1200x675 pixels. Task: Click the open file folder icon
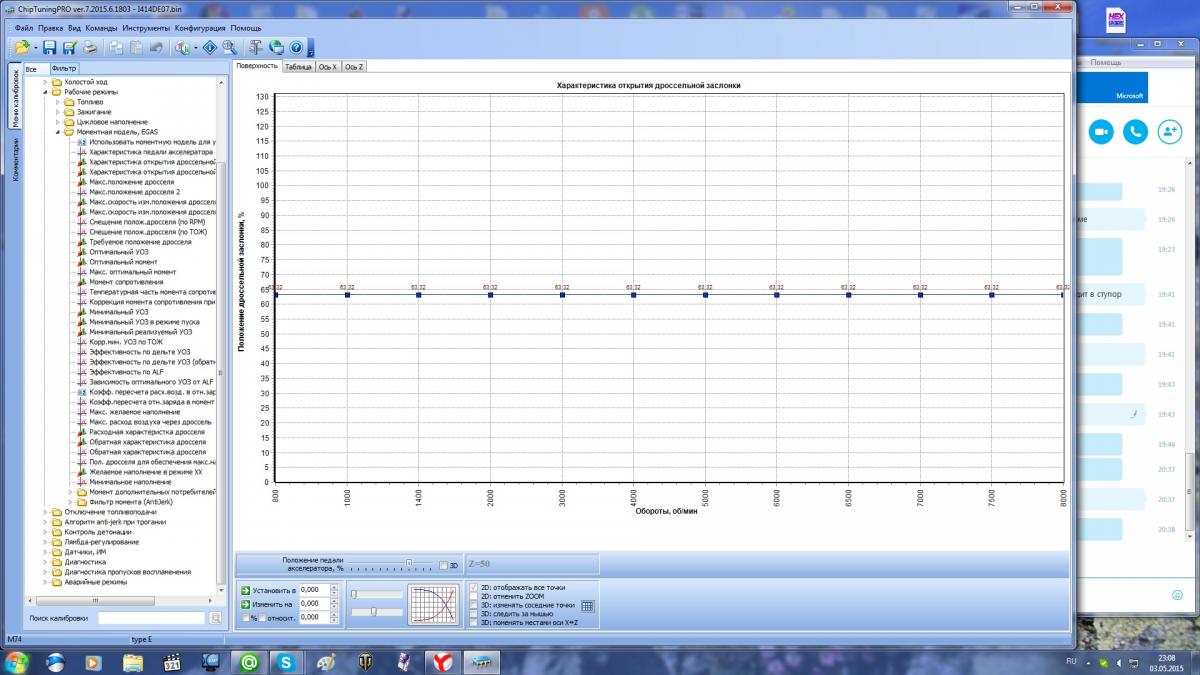22,47
